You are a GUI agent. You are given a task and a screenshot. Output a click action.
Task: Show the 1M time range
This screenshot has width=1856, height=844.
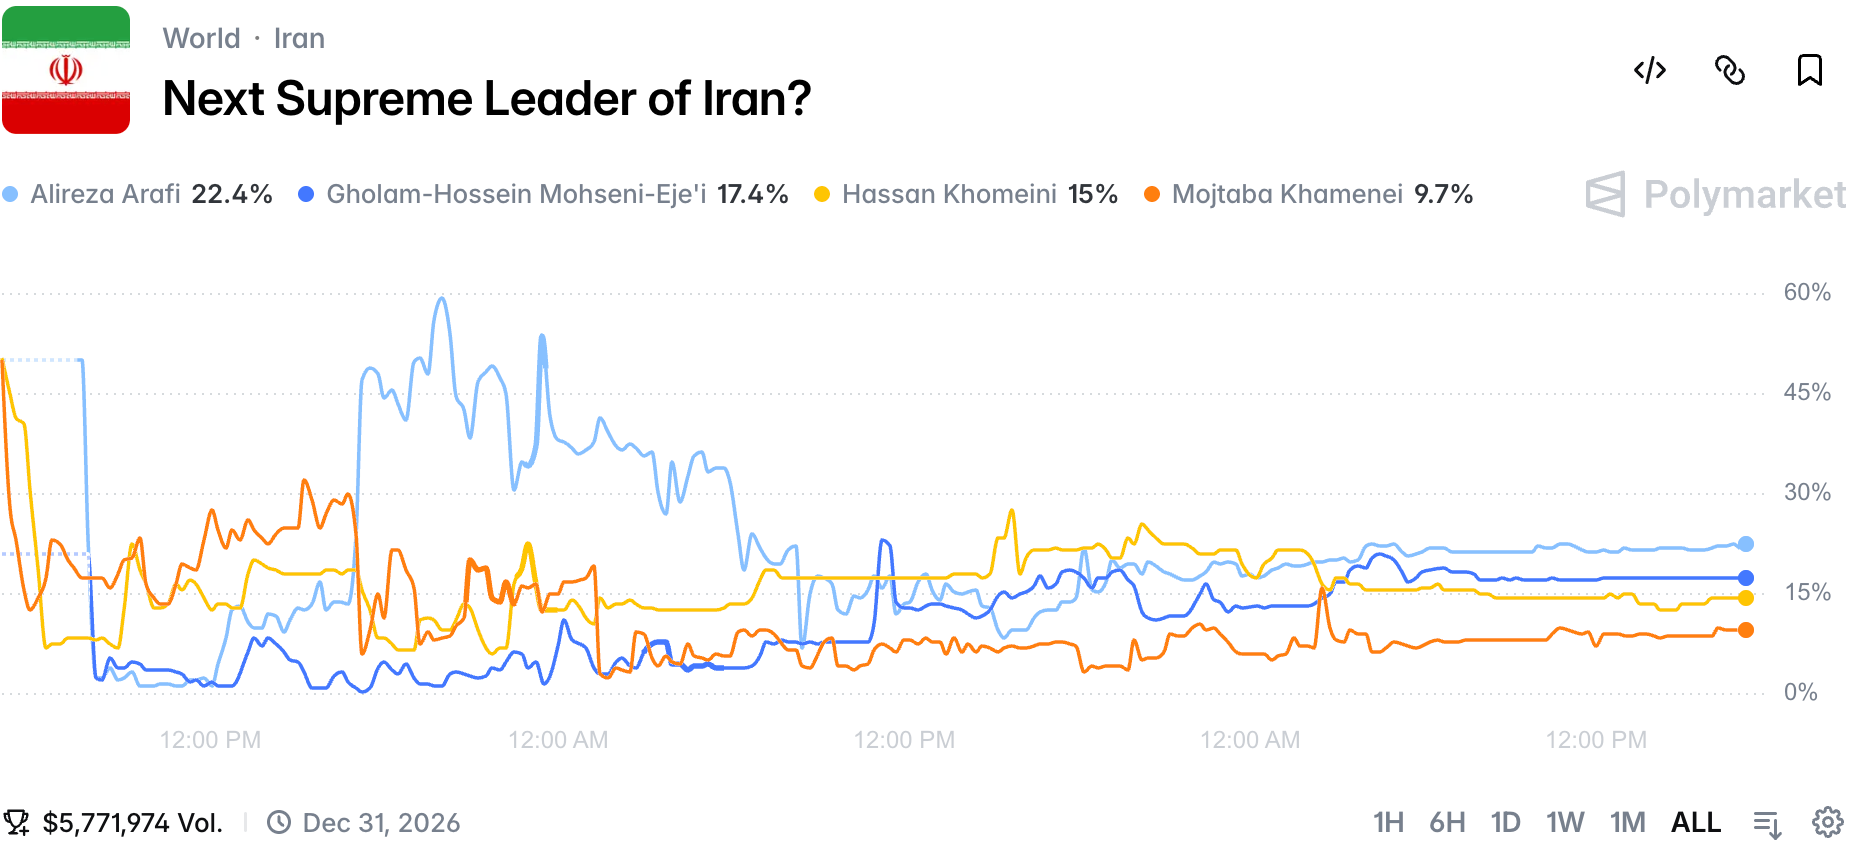[1627, 822]
